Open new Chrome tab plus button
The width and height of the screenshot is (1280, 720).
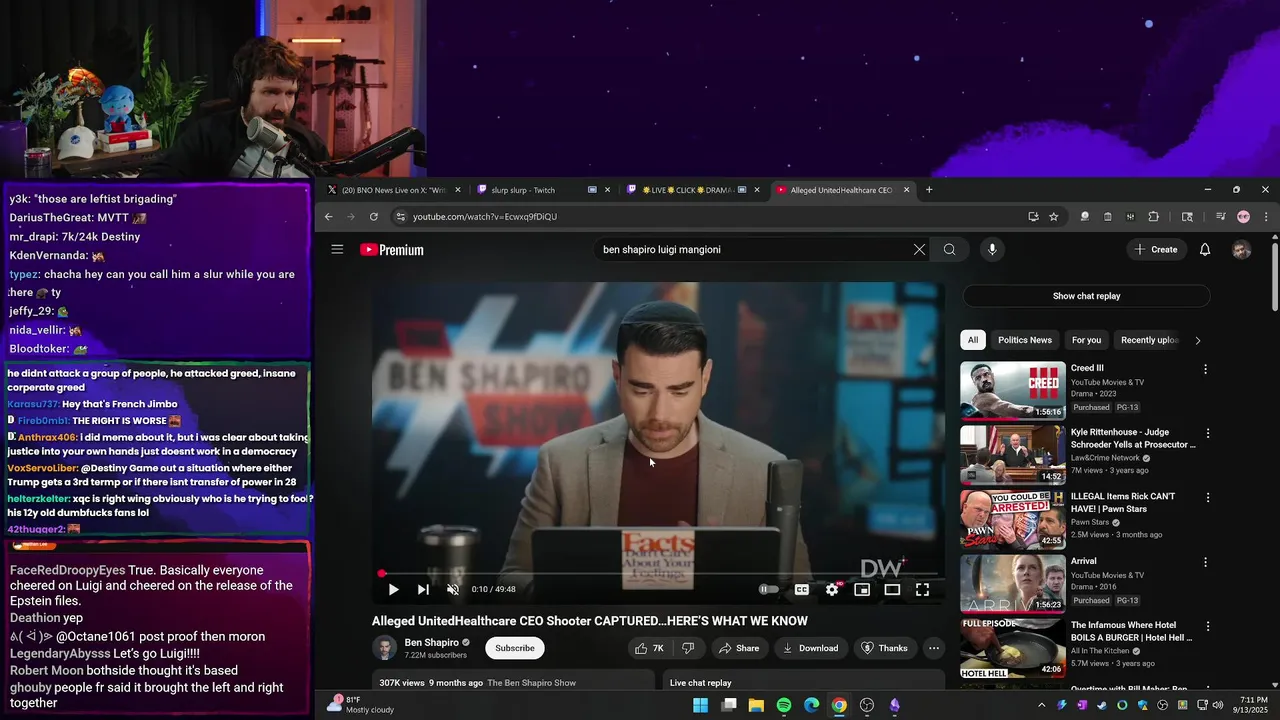pos(929,190)
